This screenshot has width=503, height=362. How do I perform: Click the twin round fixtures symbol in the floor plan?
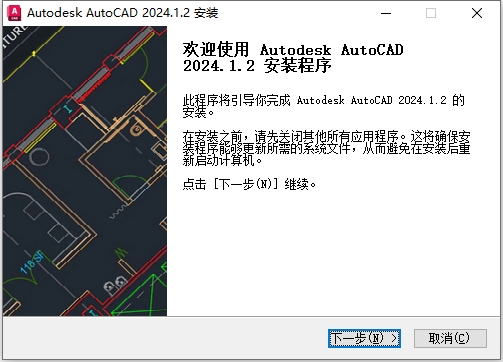115,284
